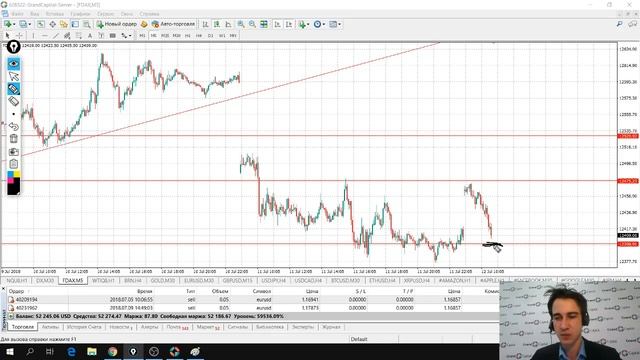
Task: Select the arrow pointer in drawing overlay
Action: (x=13, y=76)
